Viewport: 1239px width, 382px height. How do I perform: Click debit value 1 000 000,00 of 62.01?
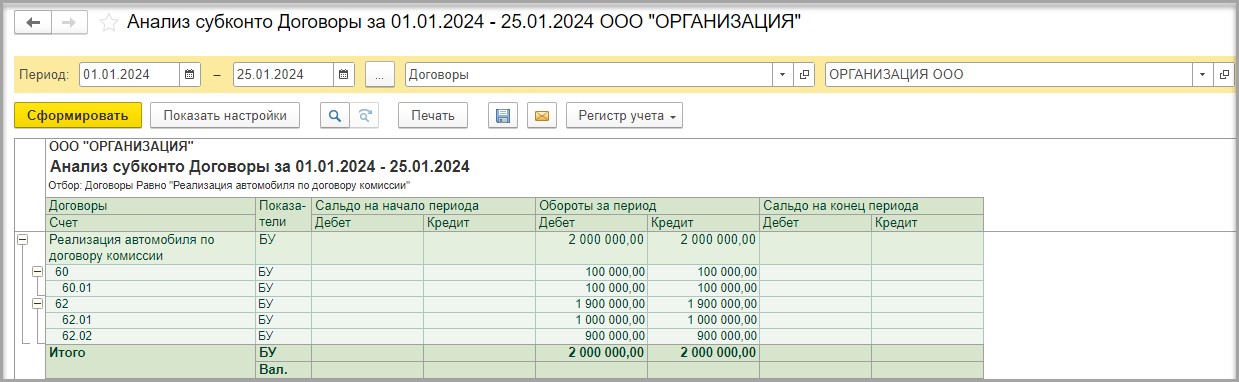(591, 319)
